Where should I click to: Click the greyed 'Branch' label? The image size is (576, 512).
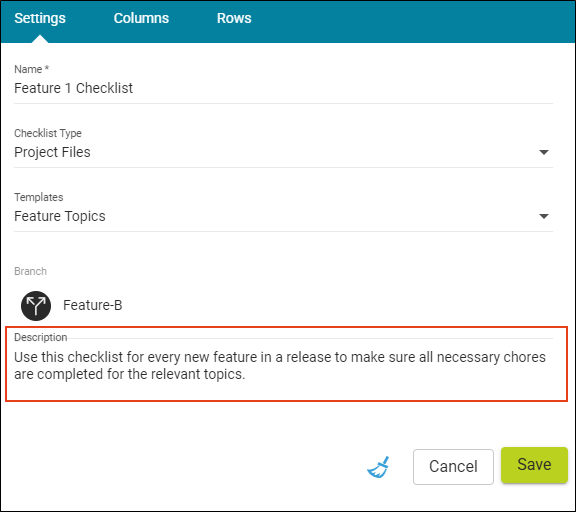[x=30, y=271]
